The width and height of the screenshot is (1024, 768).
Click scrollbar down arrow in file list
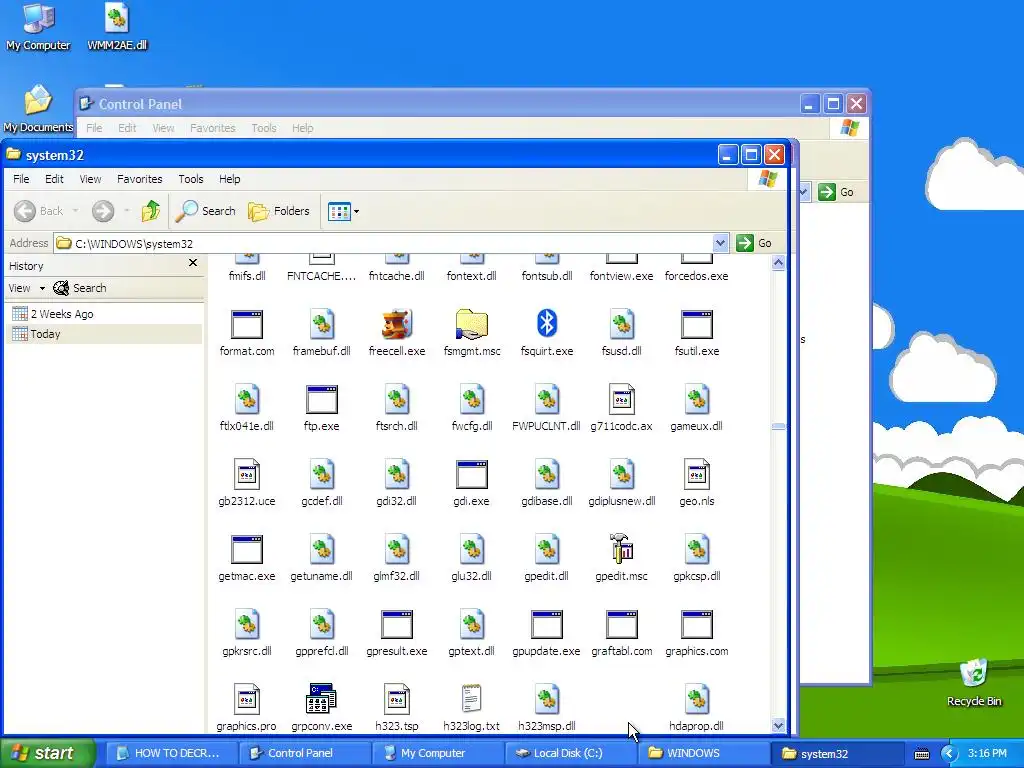778,725
